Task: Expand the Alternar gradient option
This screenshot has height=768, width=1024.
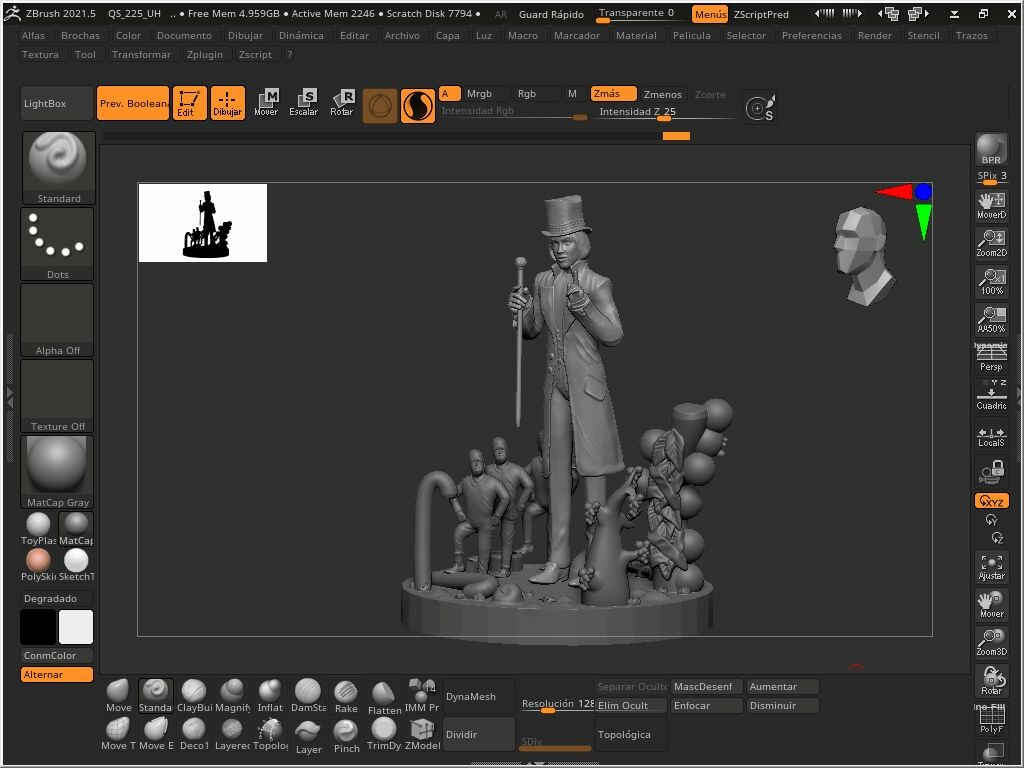Action: [x=56, y=675]
